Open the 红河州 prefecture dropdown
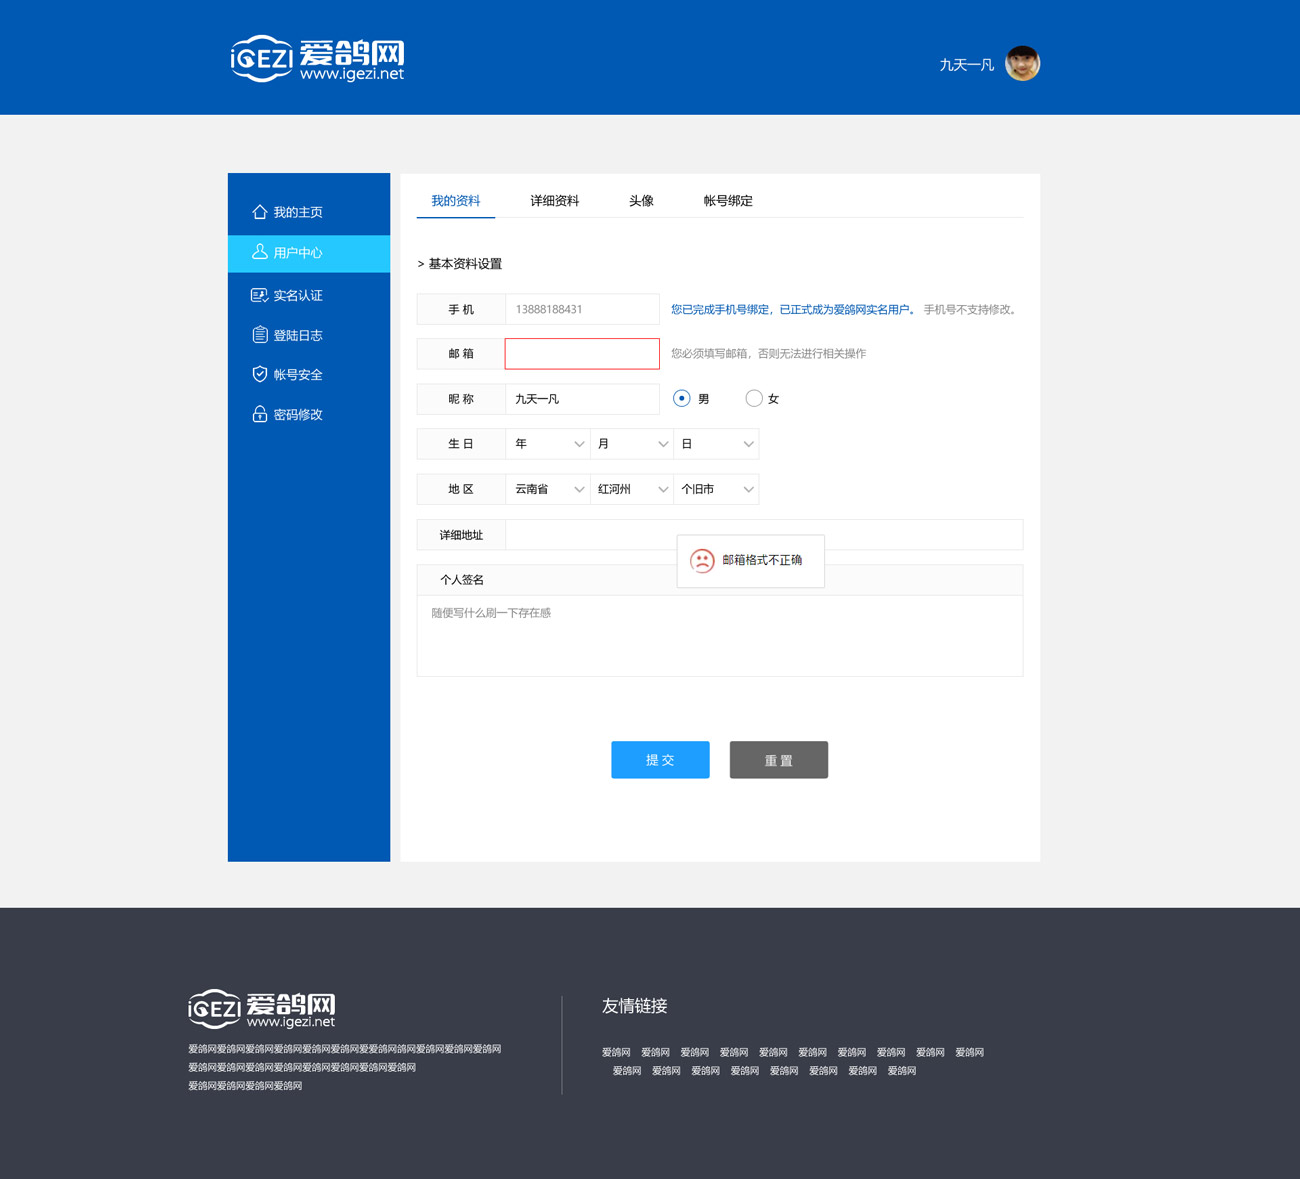 [632, 489]
